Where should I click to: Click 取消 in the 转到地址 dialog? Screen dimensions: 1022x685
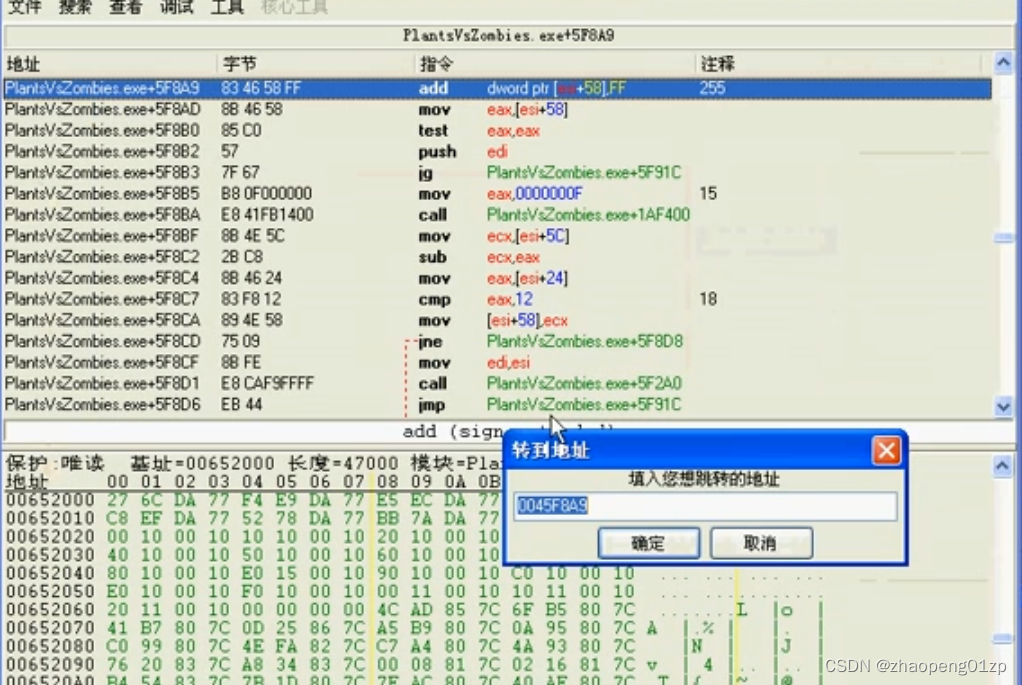761,543
